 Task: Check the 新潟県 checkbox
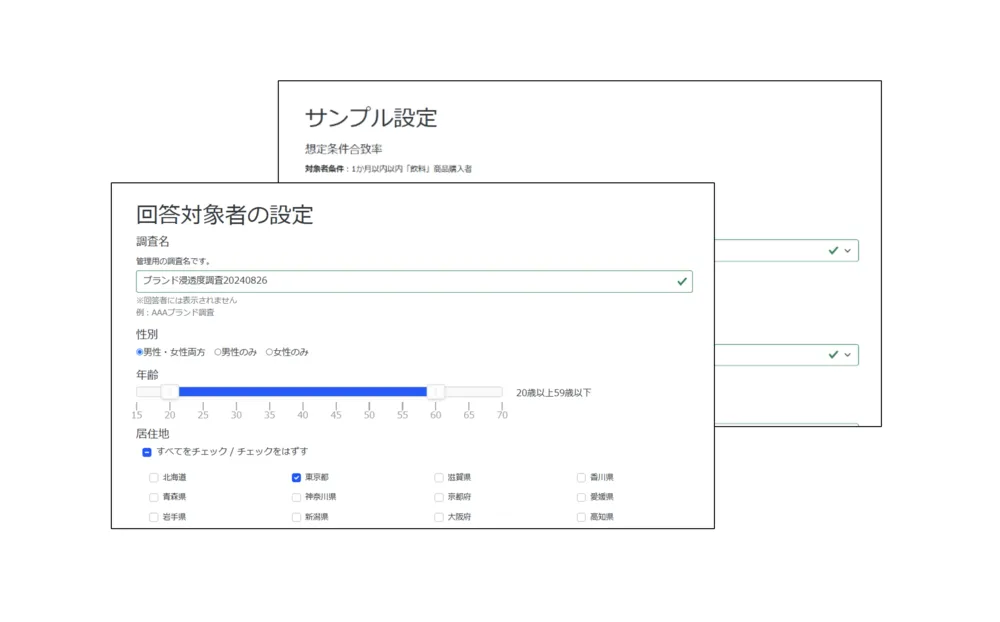coord(296,517)
